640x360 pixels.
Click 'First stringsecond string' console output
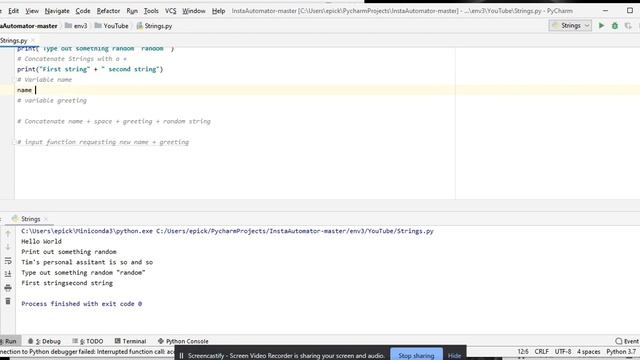coord(67,283)
